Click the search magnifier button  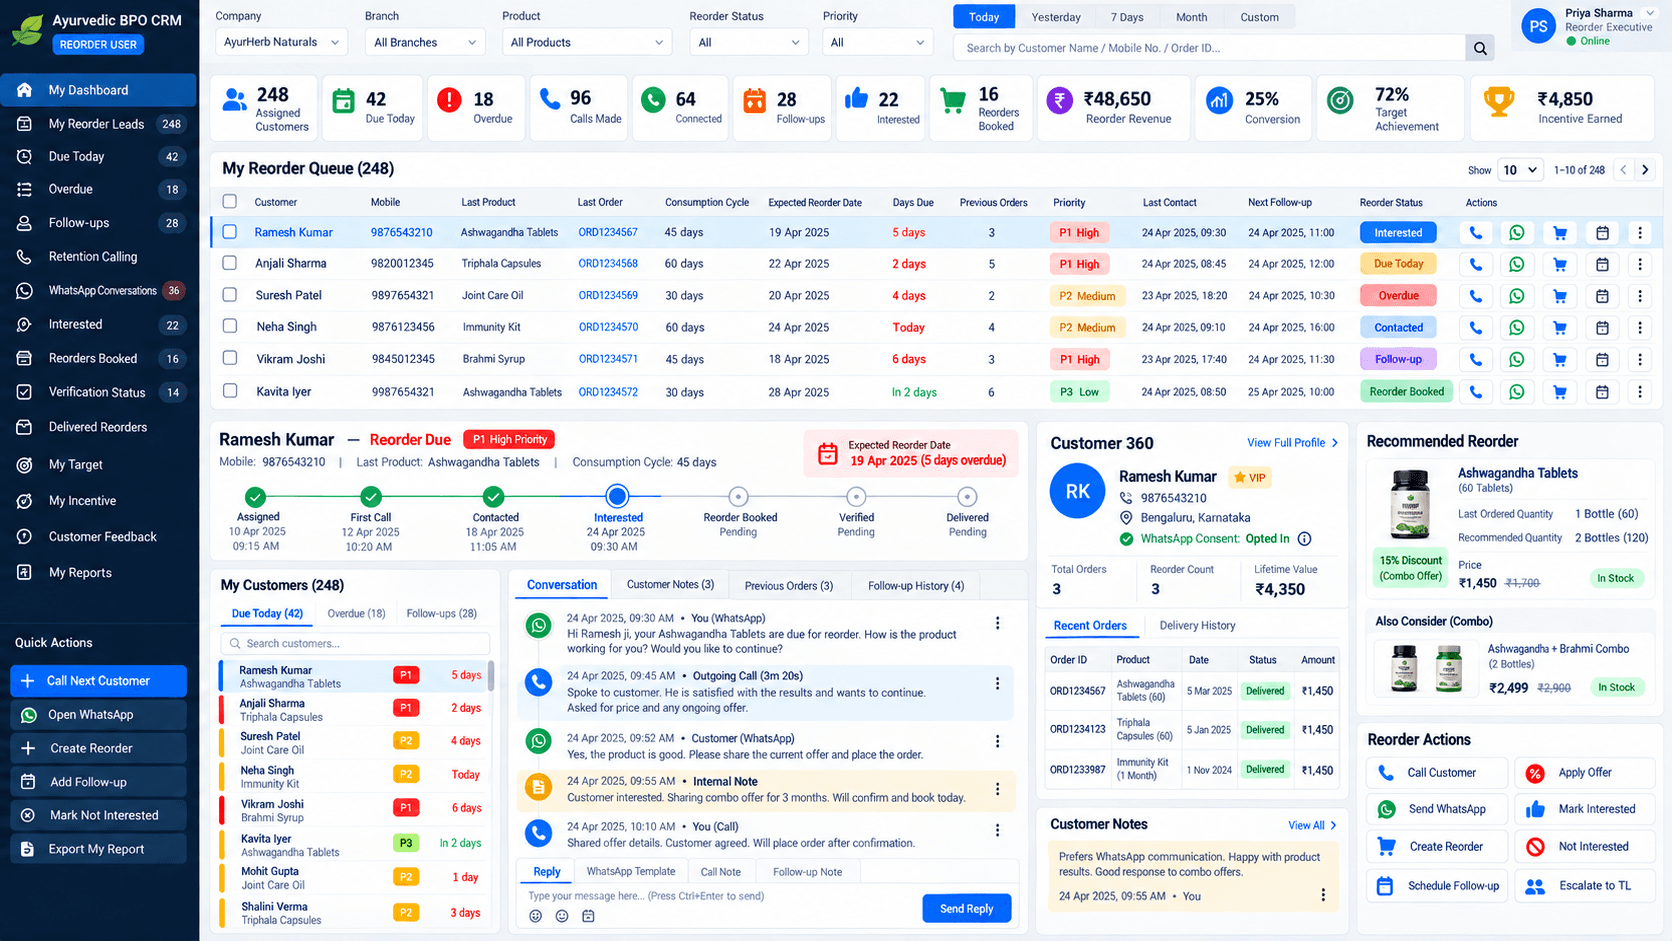(x=1480, y=48)
